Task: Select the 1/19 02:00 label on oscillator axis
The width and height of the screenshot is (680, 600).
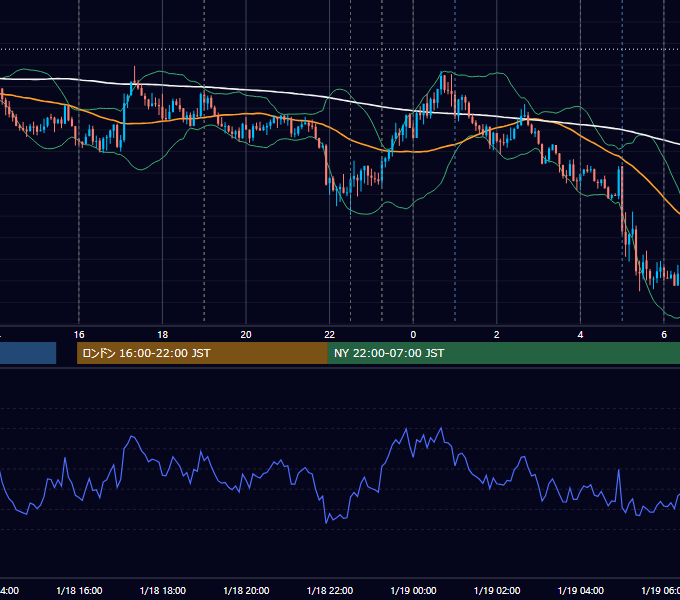Action: pyautogui.click(x=497, y=590)
